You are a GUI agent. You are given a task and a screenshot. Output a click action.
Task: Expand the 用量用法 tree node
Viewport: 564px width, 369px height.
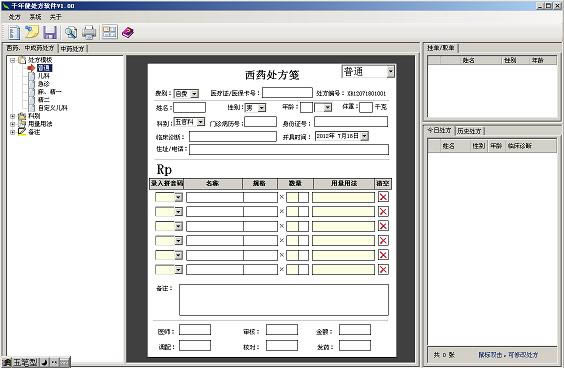pyautogui.click(x=13, y=124)
